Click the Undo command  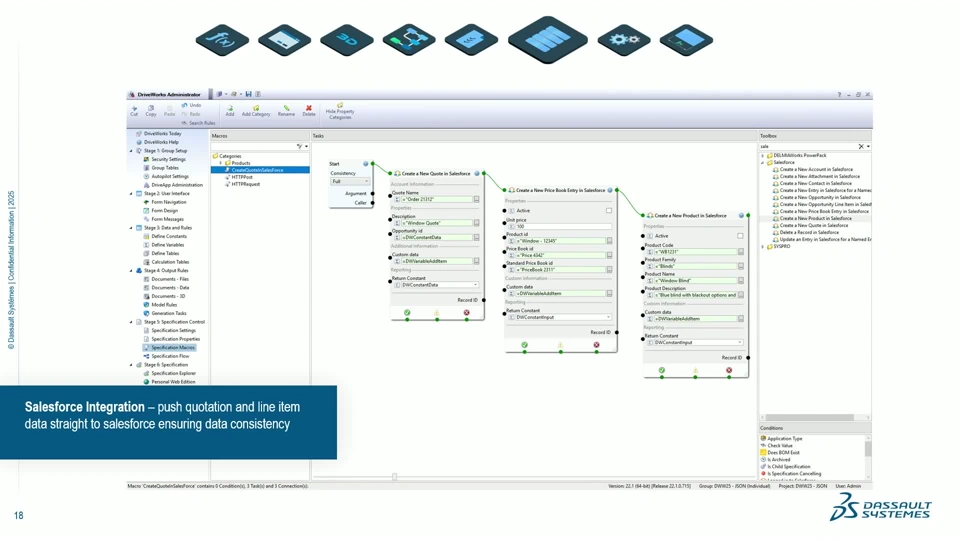click(x=191, y=105)
